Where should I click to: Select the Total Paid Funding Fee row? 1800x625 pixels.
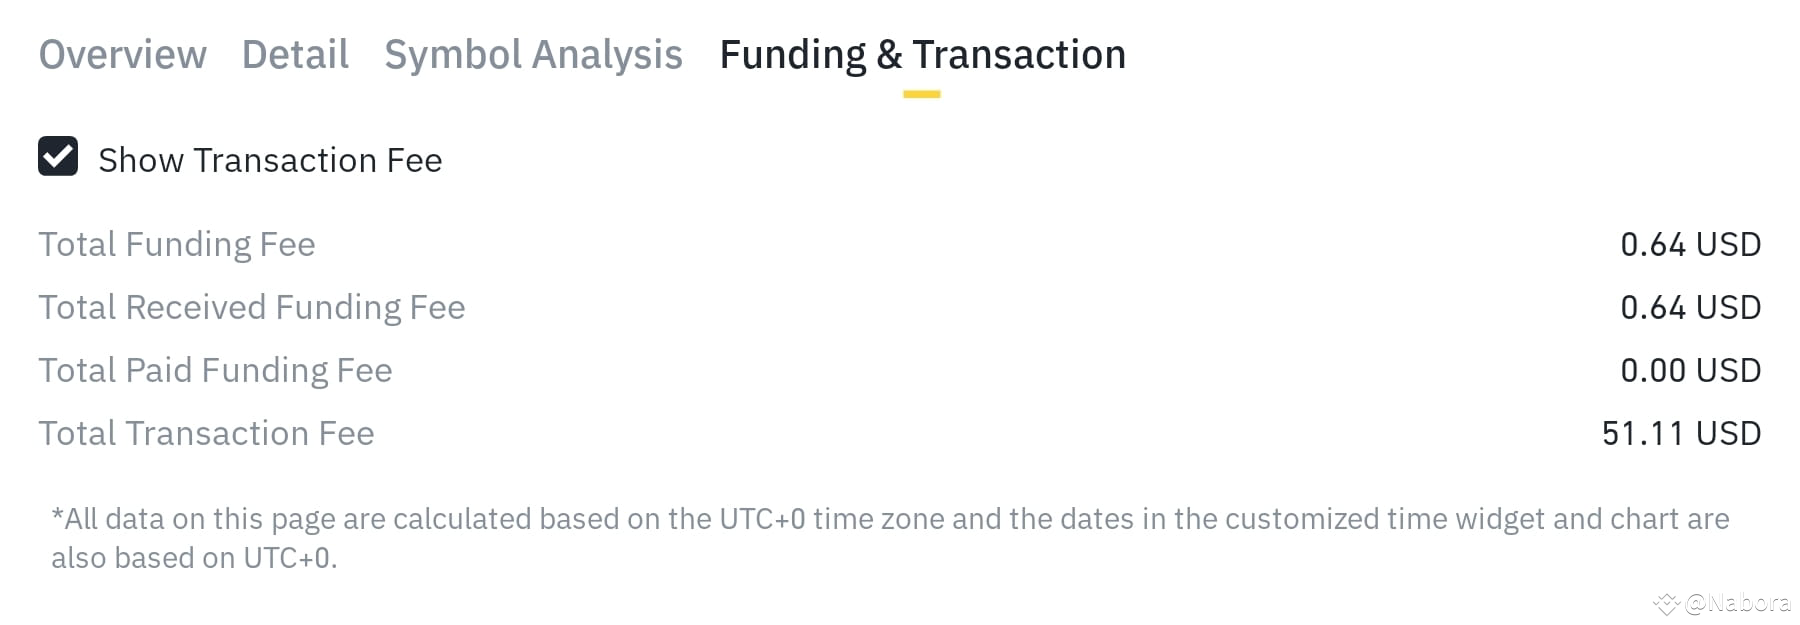coord(215,370)
